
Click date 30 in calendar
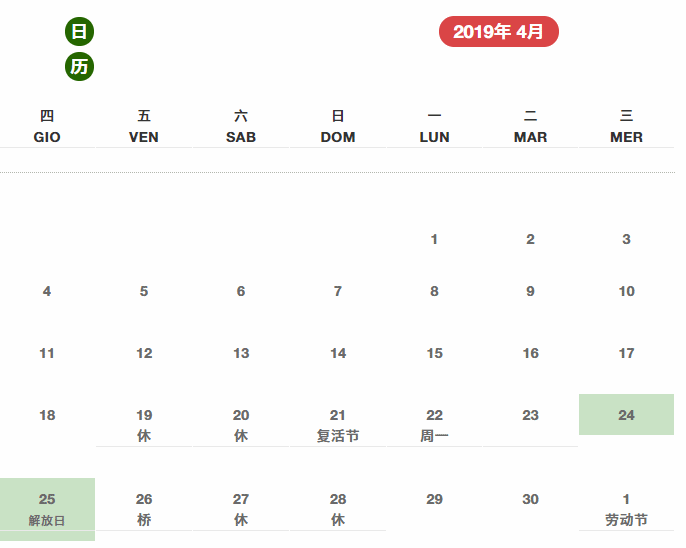[x=530, y=499]
